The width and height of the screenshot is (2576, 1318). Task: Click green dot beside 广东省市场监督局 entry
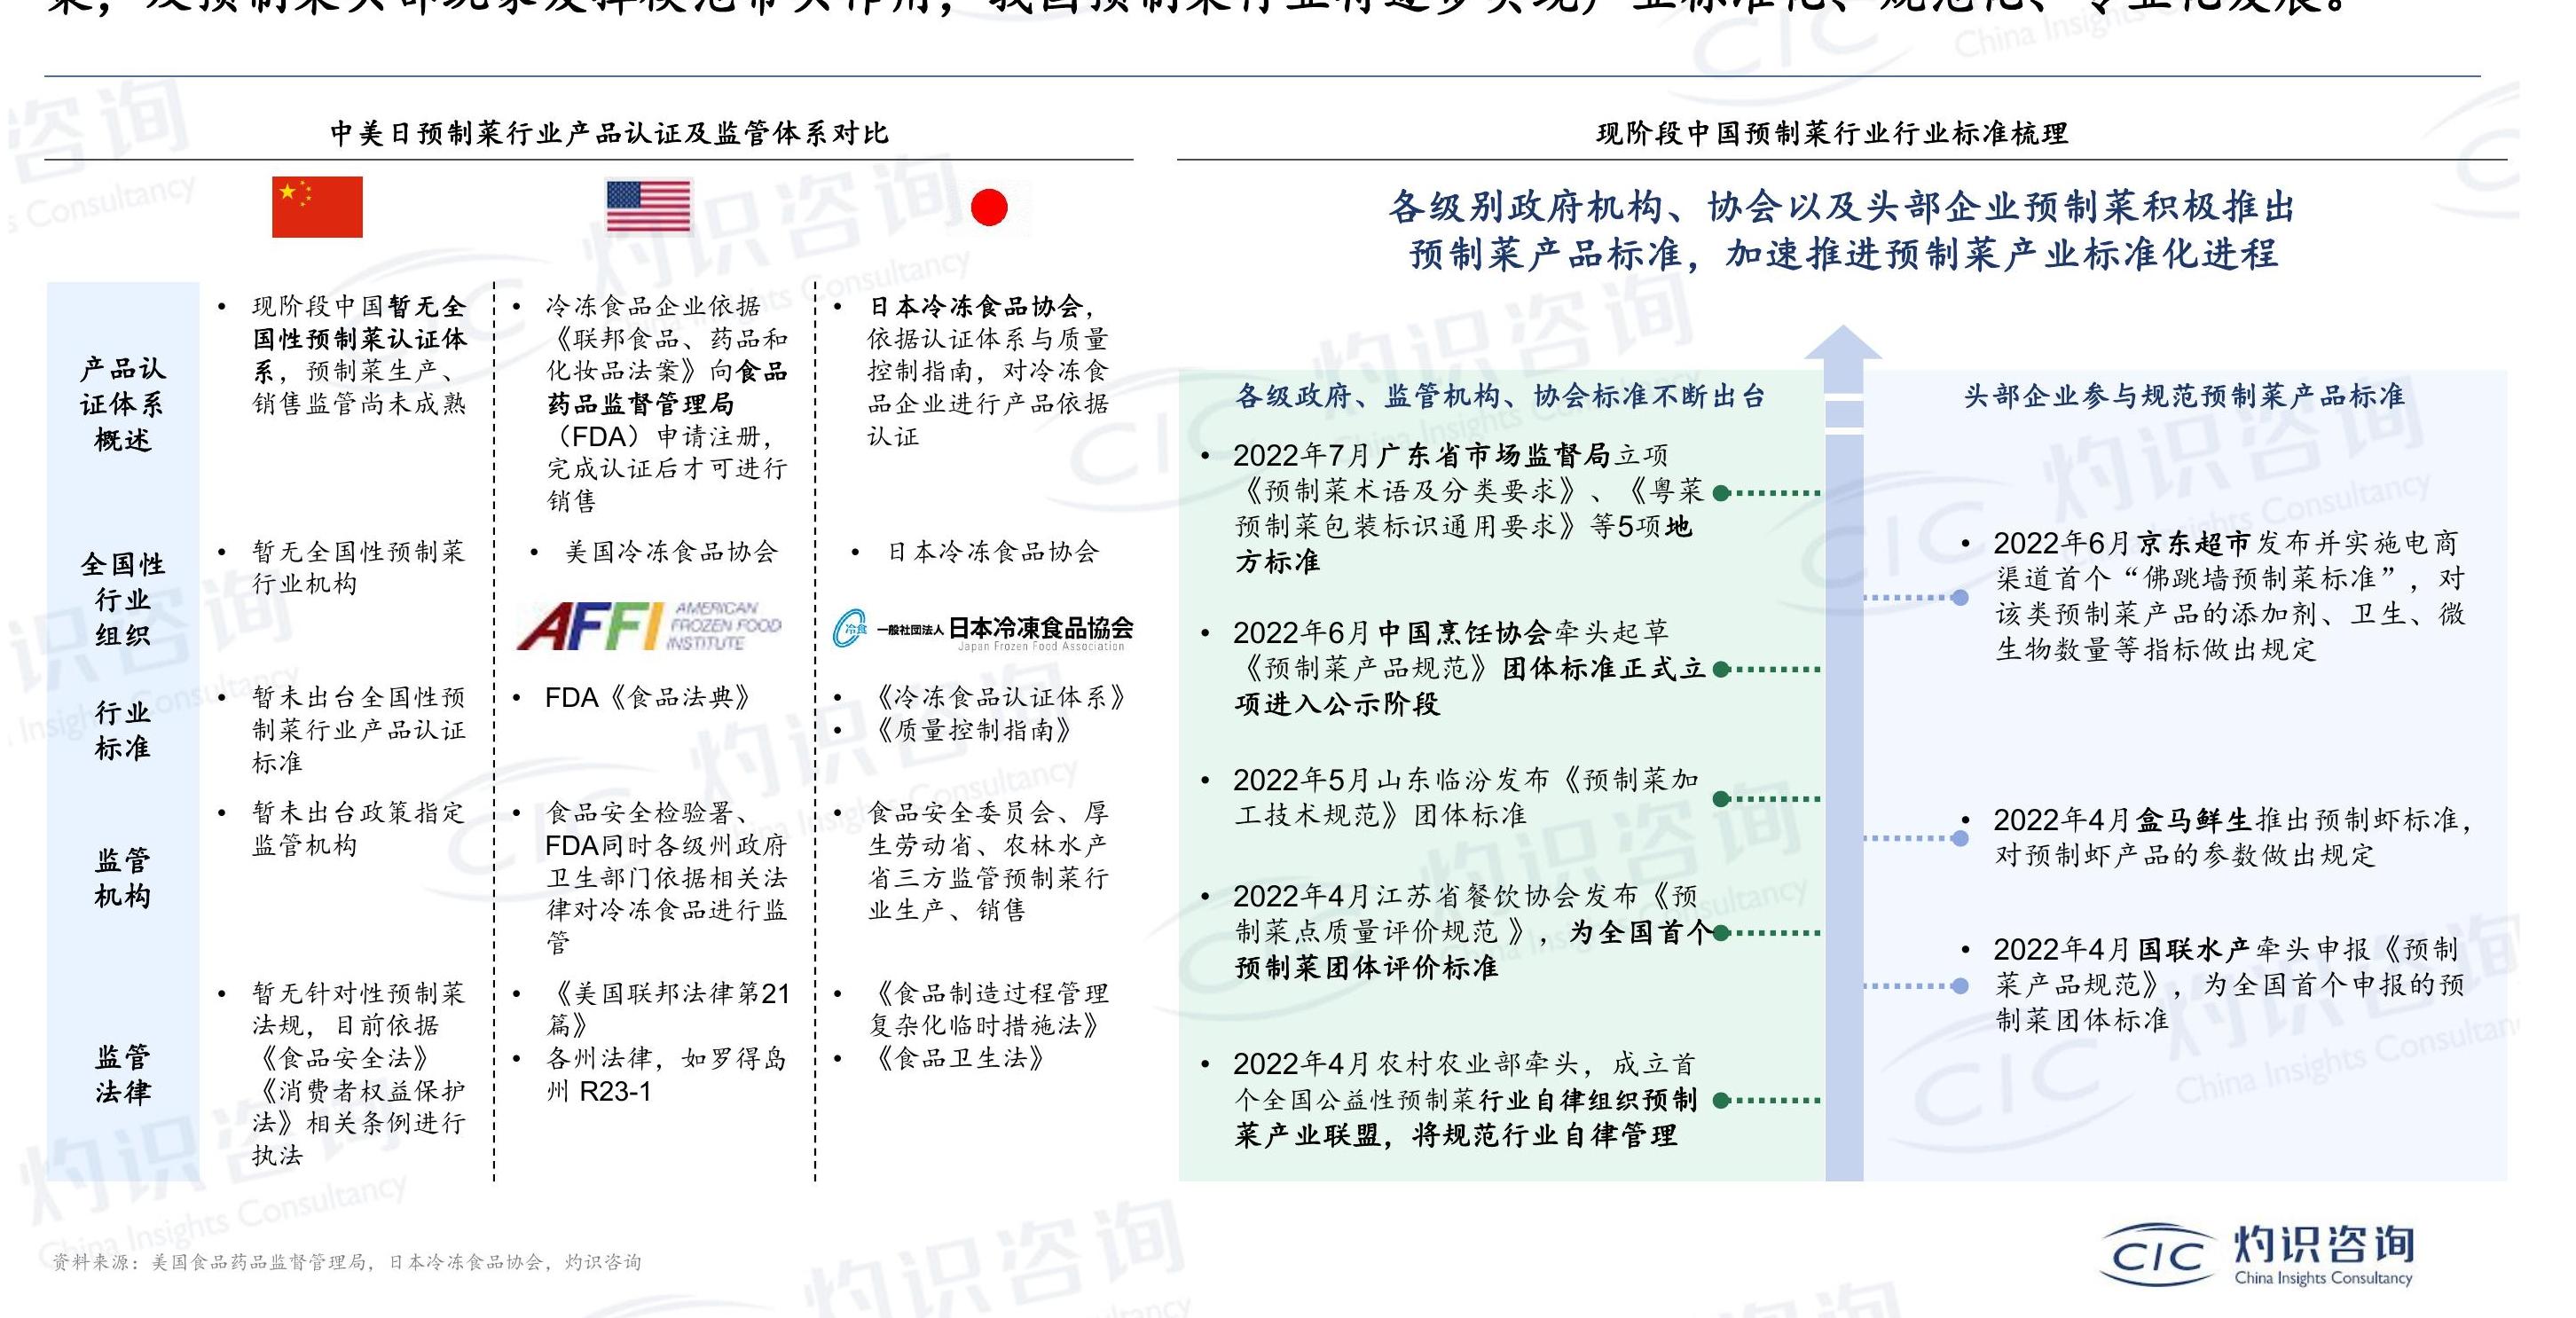1721,493
